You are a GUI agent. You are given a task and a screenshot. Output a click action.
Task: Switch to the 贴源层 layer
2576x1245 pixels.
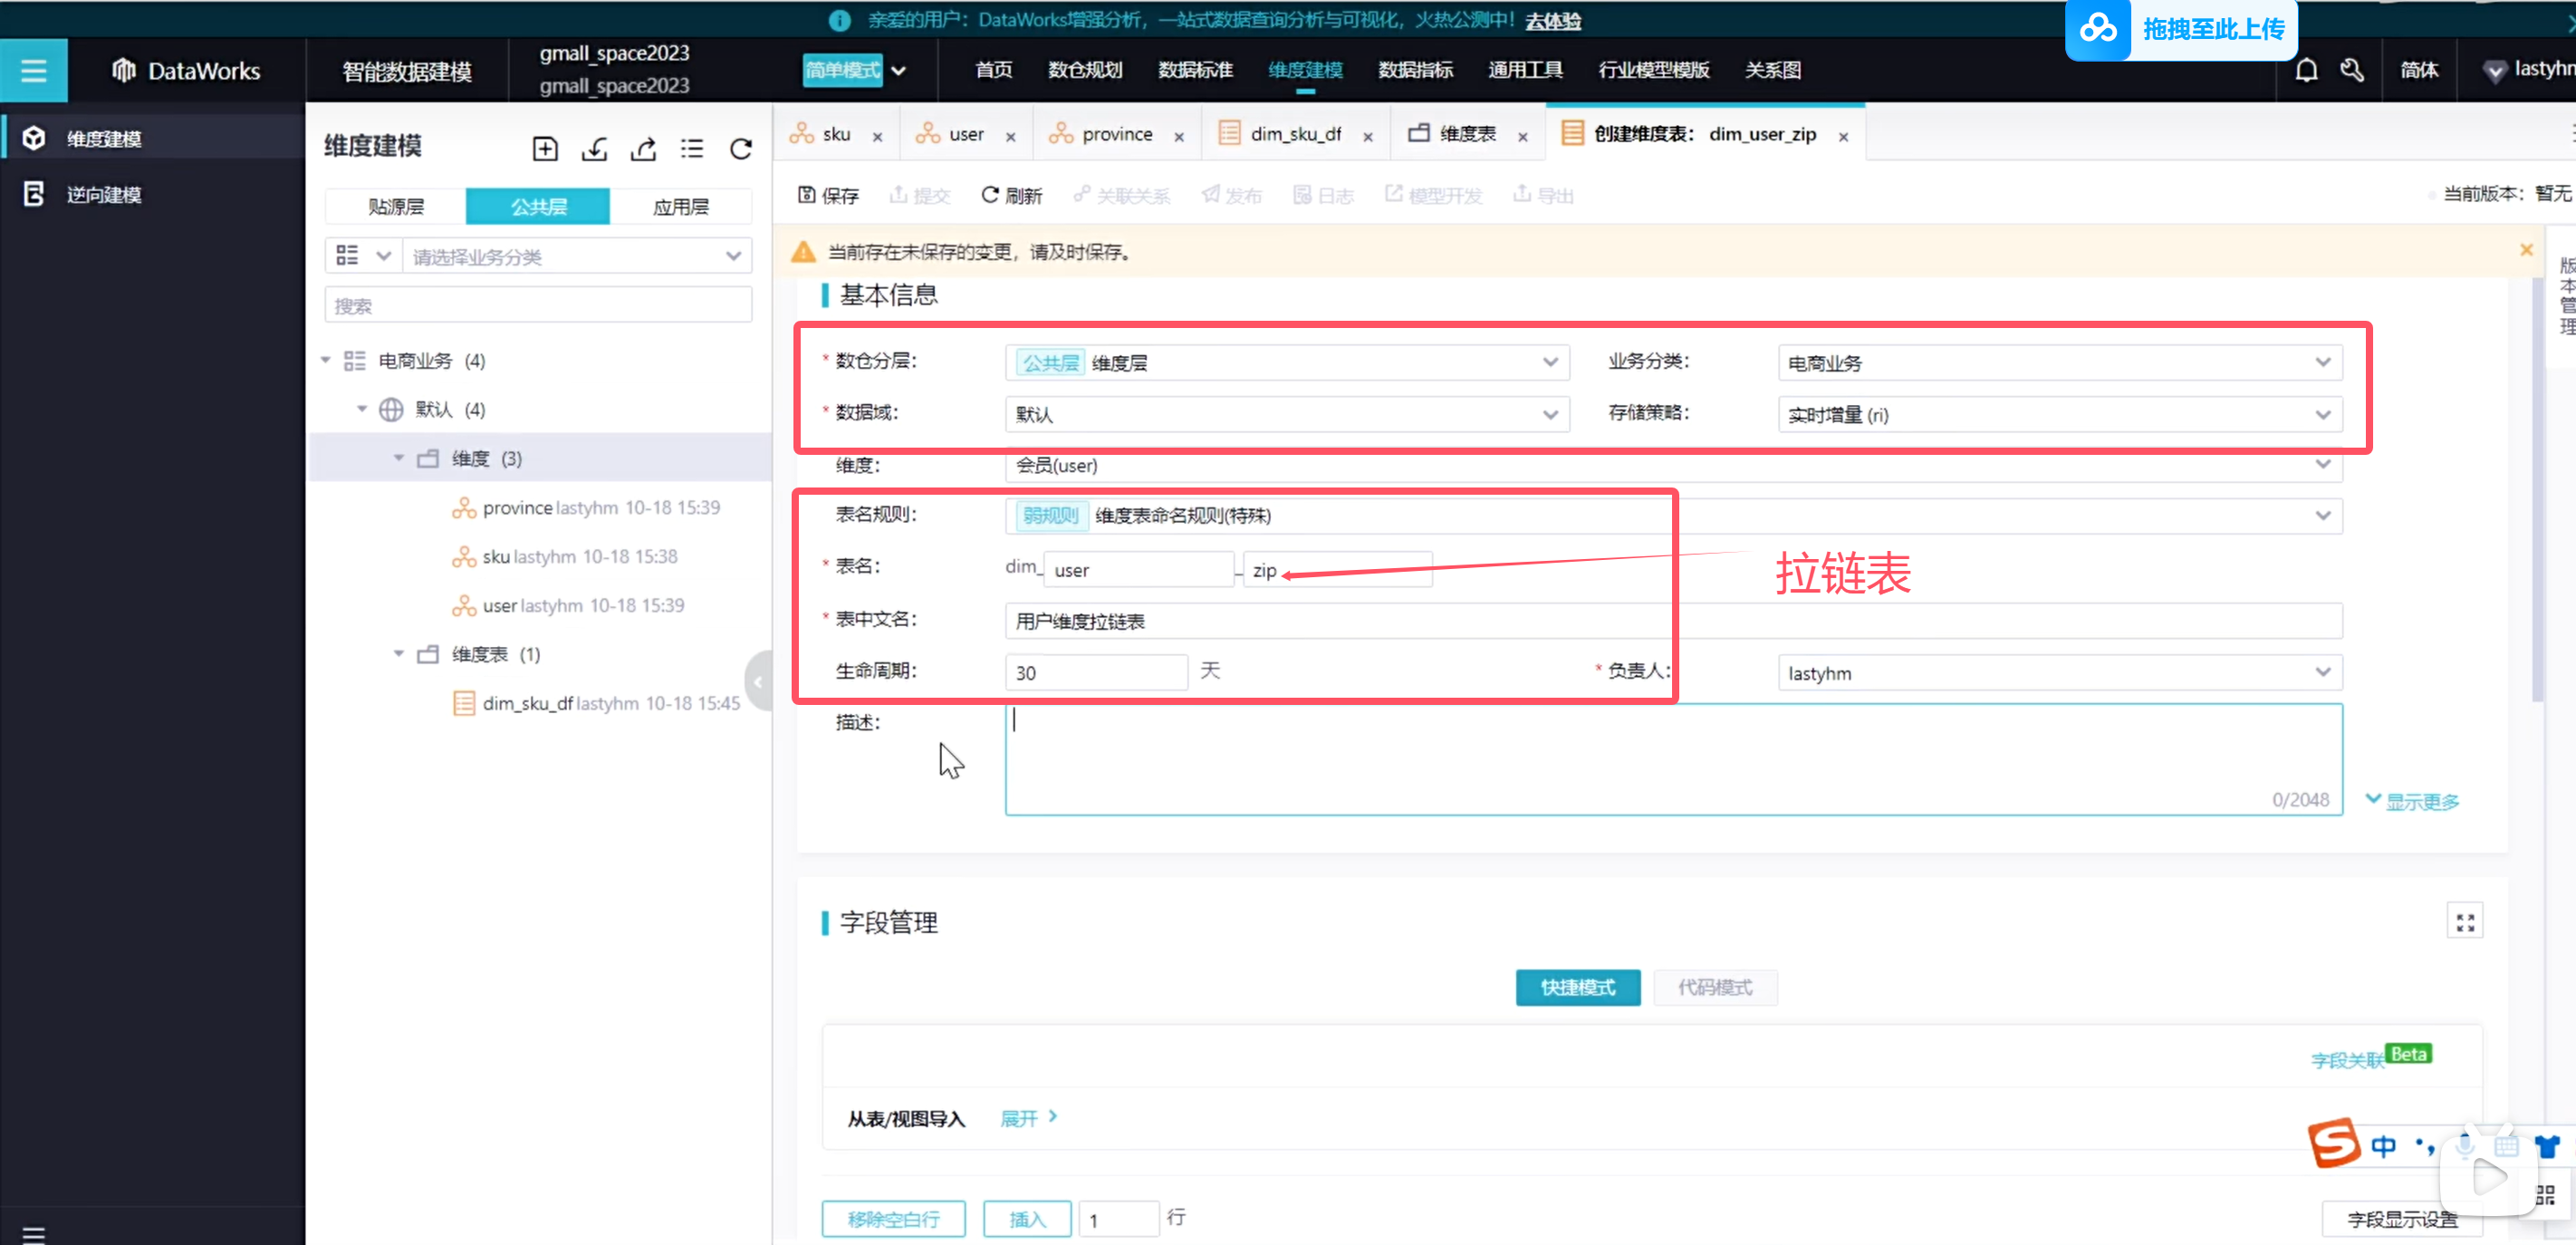(x=396, y=206)
